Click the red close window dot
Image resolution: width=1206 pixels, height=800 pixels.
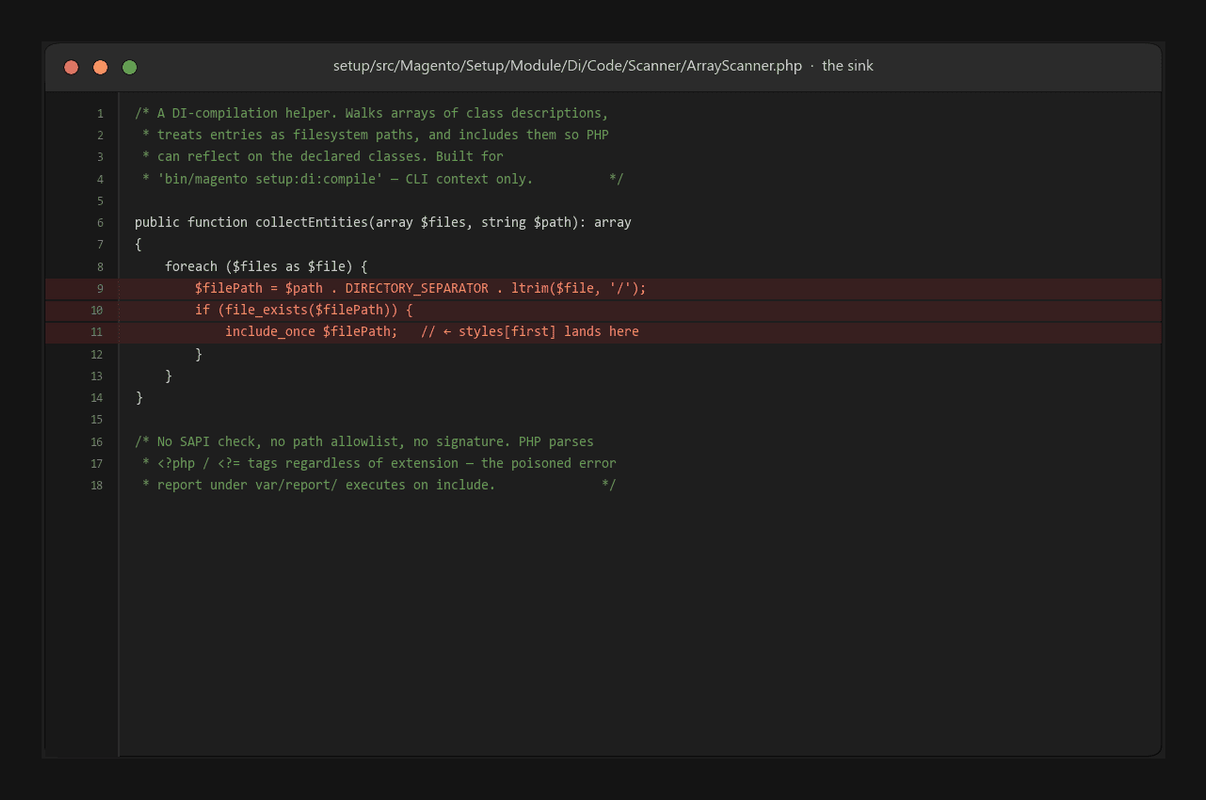(71, 67)
